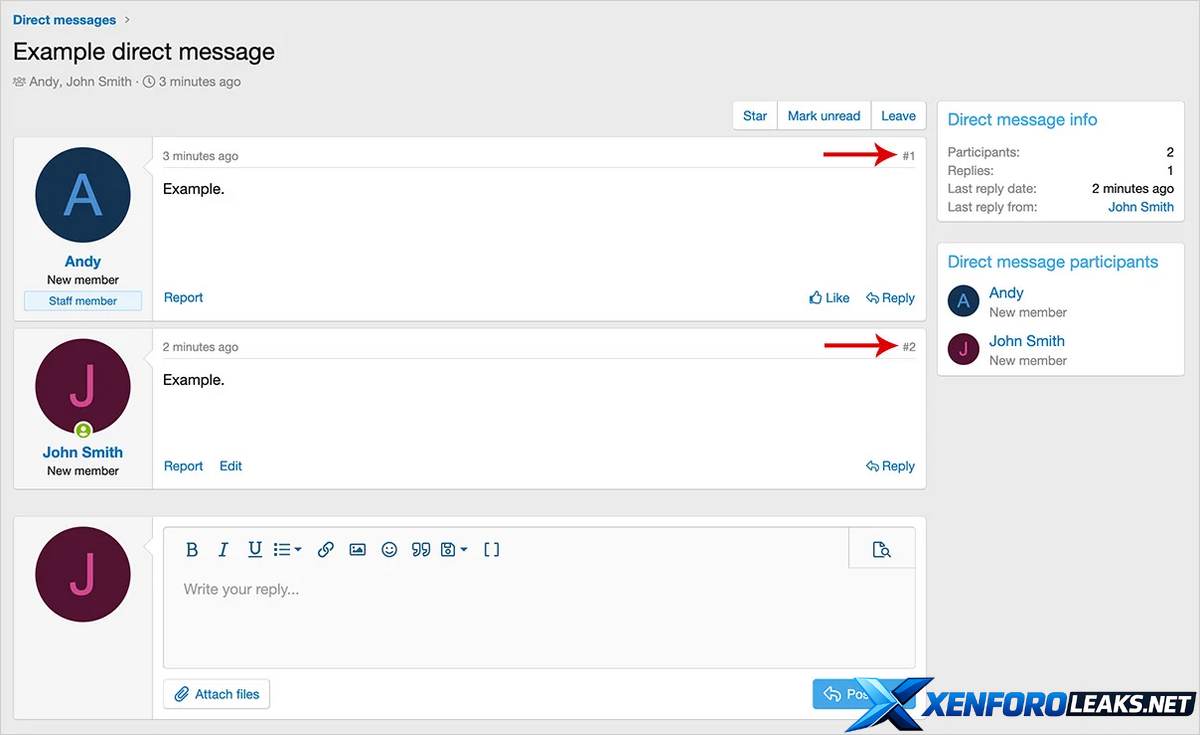Reply to John Smith's message
This screenshot has width=1200, height=735.
[890, 466]
